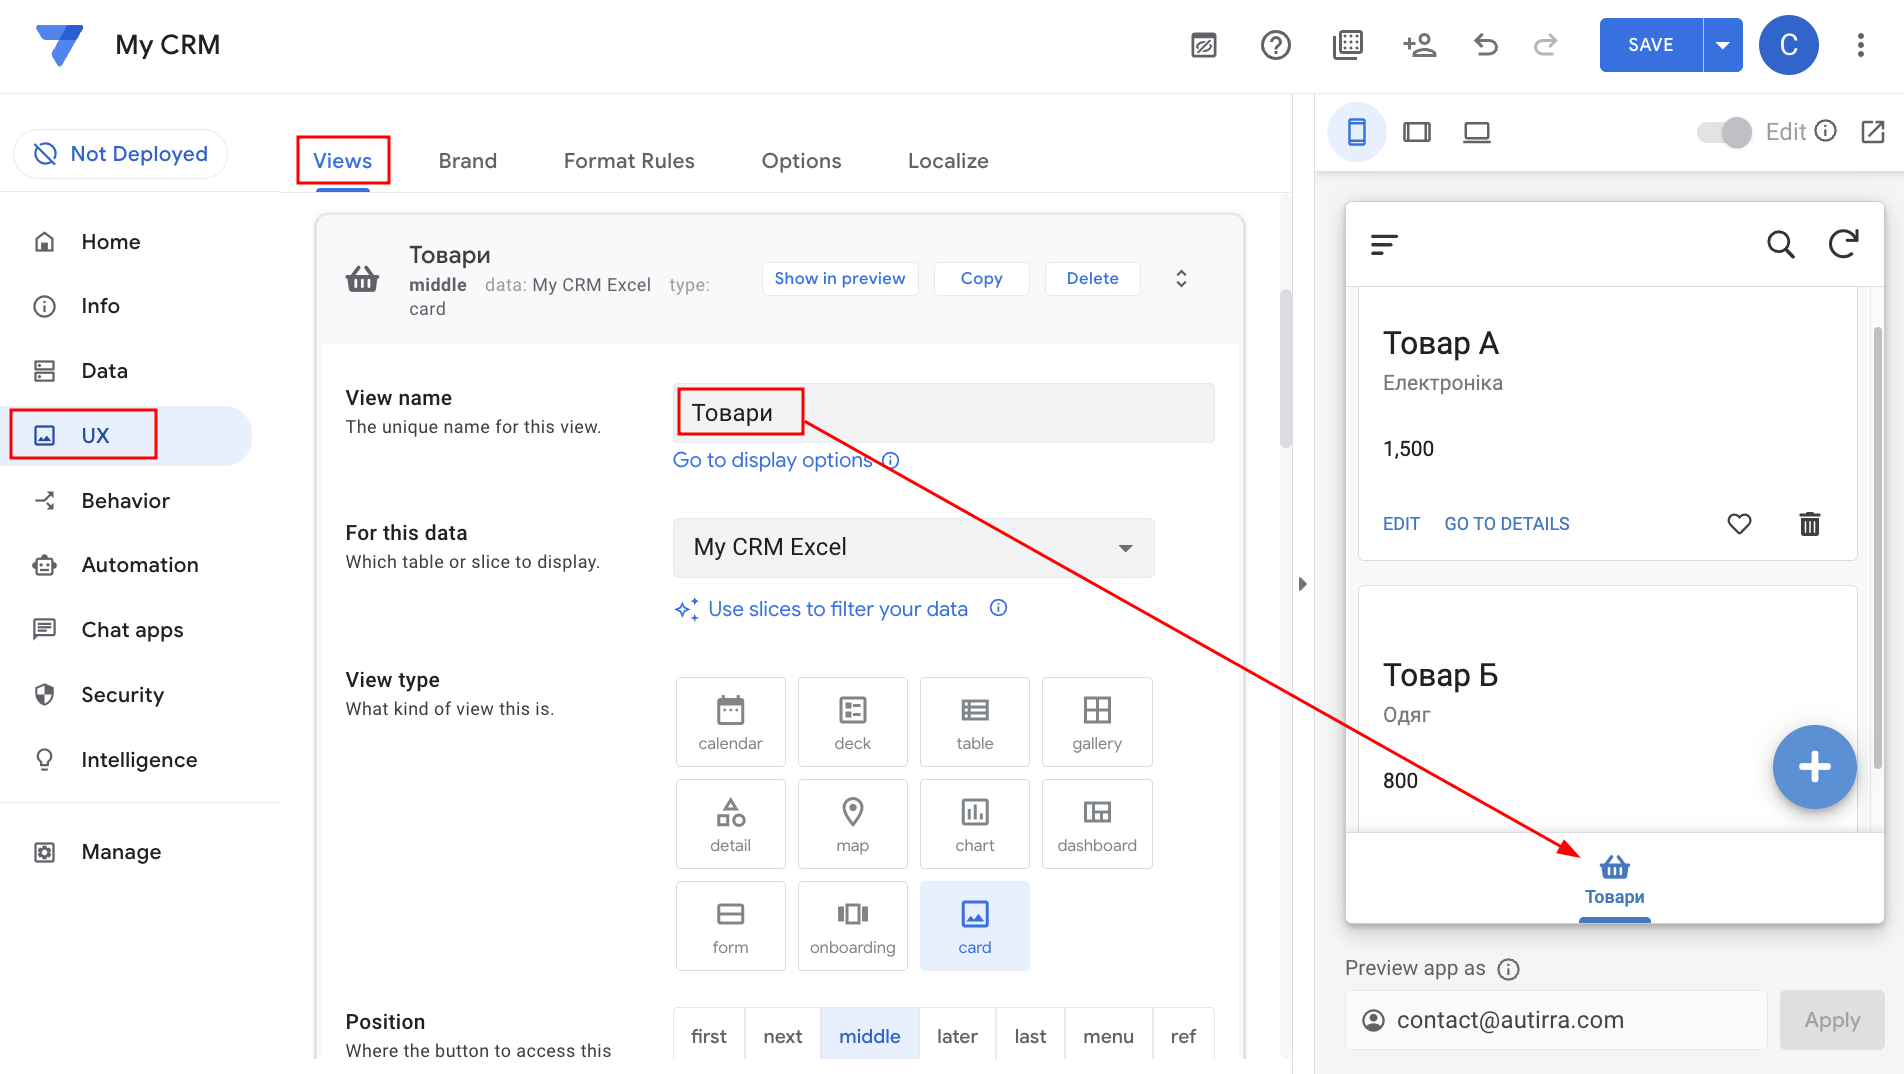1904x1074 pixels.
Task: Open the account avatar C
Action: pos(1789,45)
